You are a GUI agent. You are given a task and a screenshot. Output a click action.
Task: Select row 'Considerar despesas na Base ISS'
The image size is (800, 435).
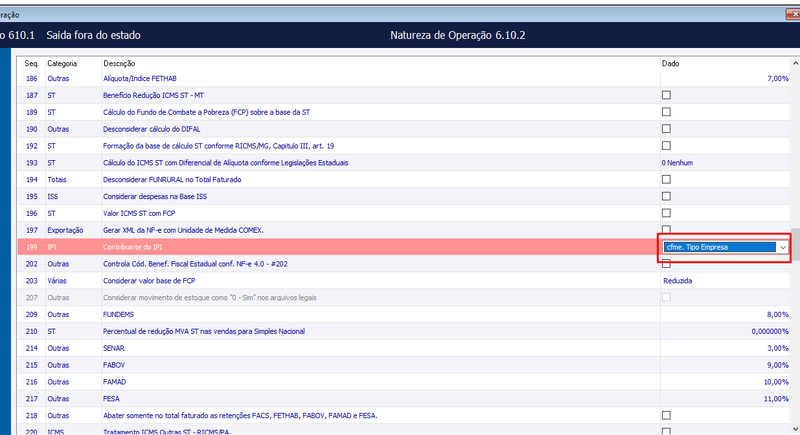pyautogui.click(x=403, y=196)
